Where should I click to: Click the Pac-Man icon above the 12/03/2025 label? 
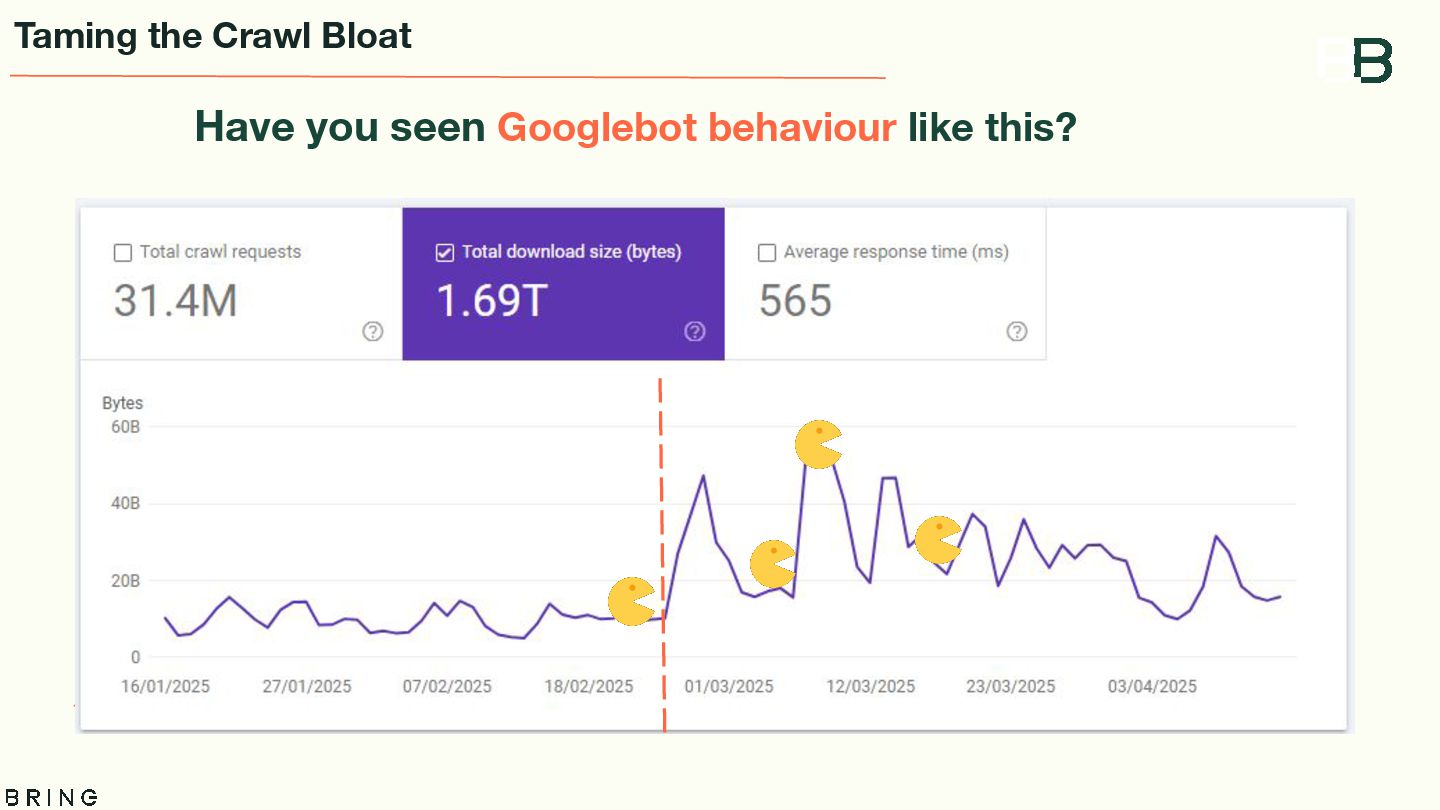pos(938,540)
